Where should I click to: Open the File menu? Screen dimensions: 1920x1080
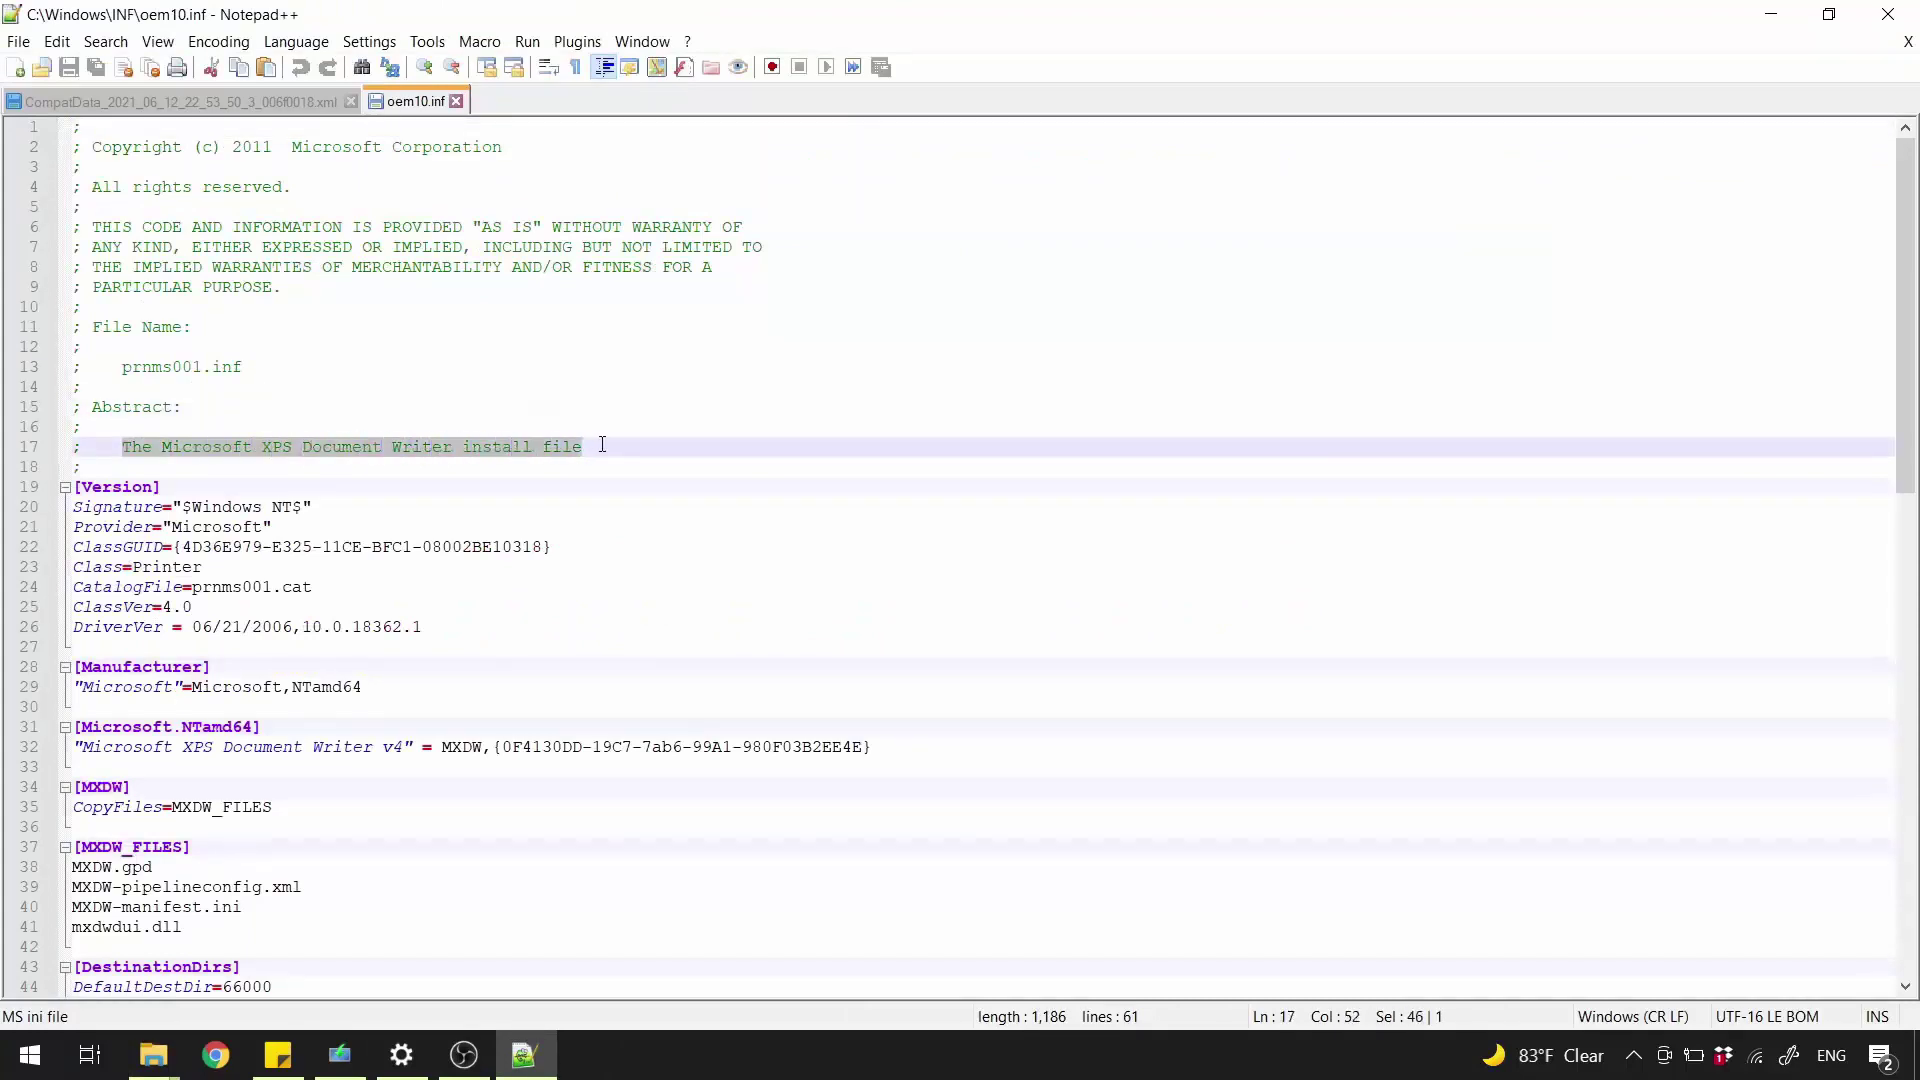[x=17, y=41]
